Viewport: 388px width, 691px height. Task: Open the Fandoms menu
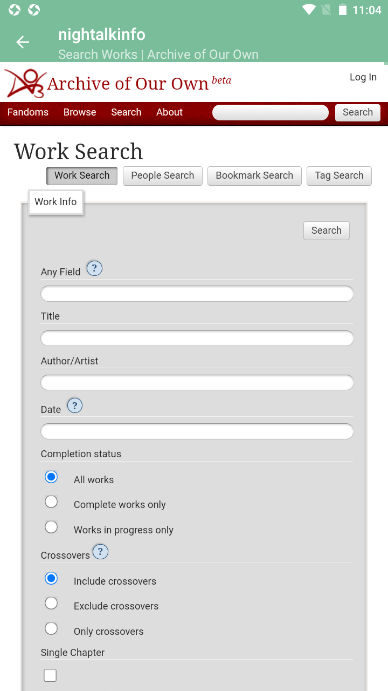point(28,112)
